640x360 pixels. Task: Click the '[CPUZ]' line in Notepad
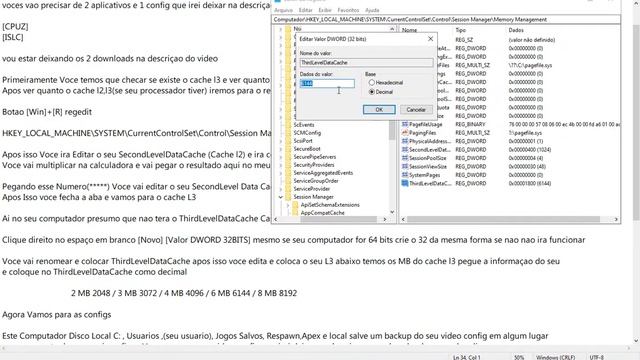click(15, 27)
